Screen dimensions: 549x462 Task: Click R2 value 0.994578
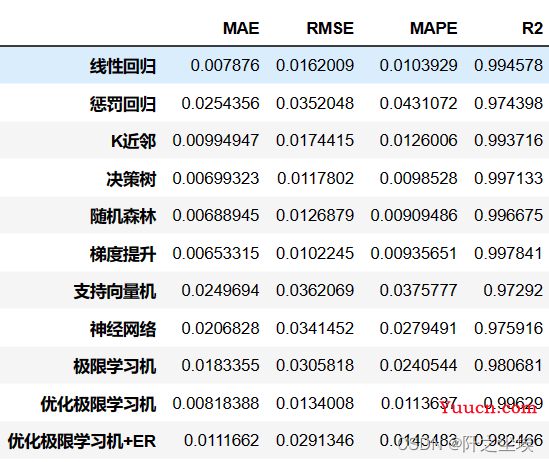508,65
